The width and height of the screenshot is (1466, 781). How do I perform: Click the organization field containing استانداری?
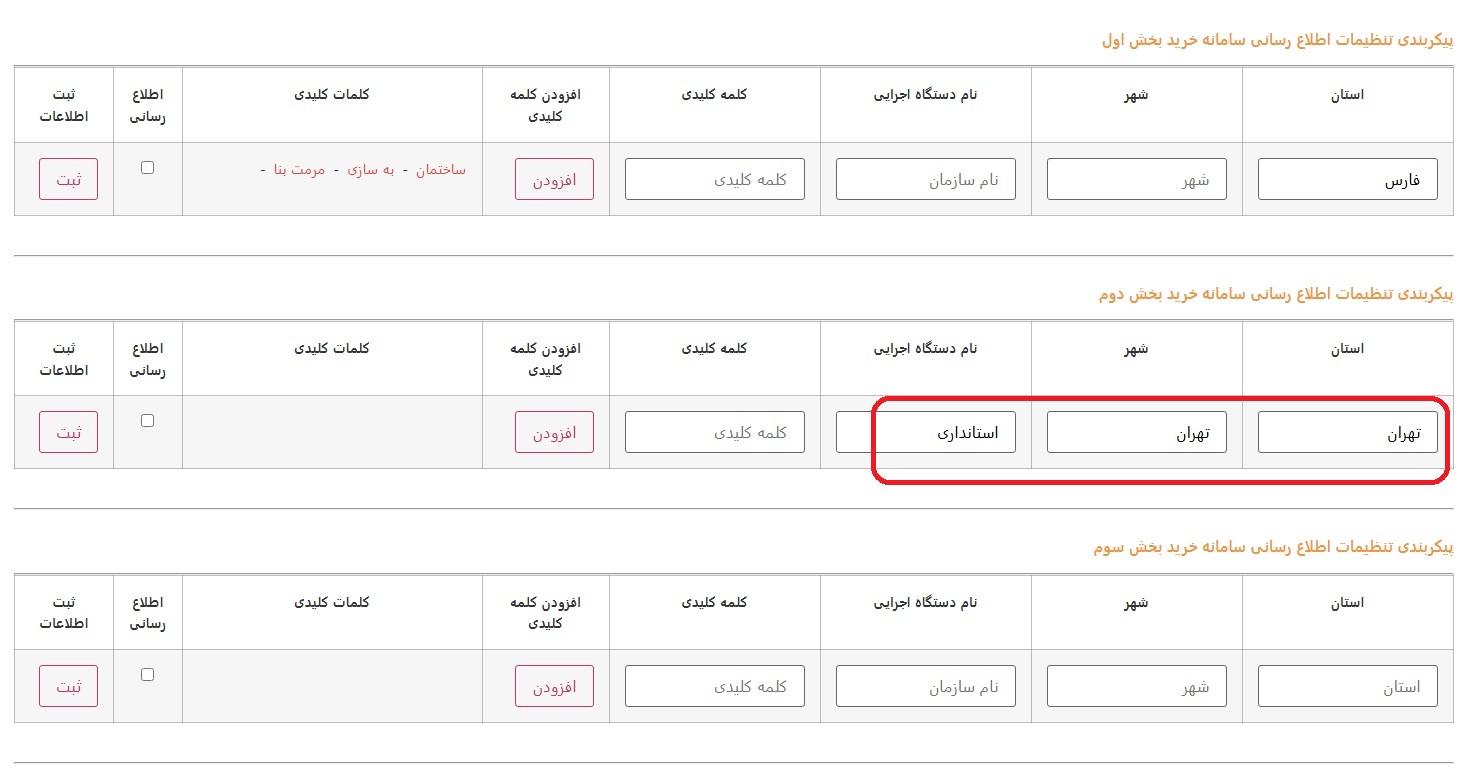click(925, 432)
